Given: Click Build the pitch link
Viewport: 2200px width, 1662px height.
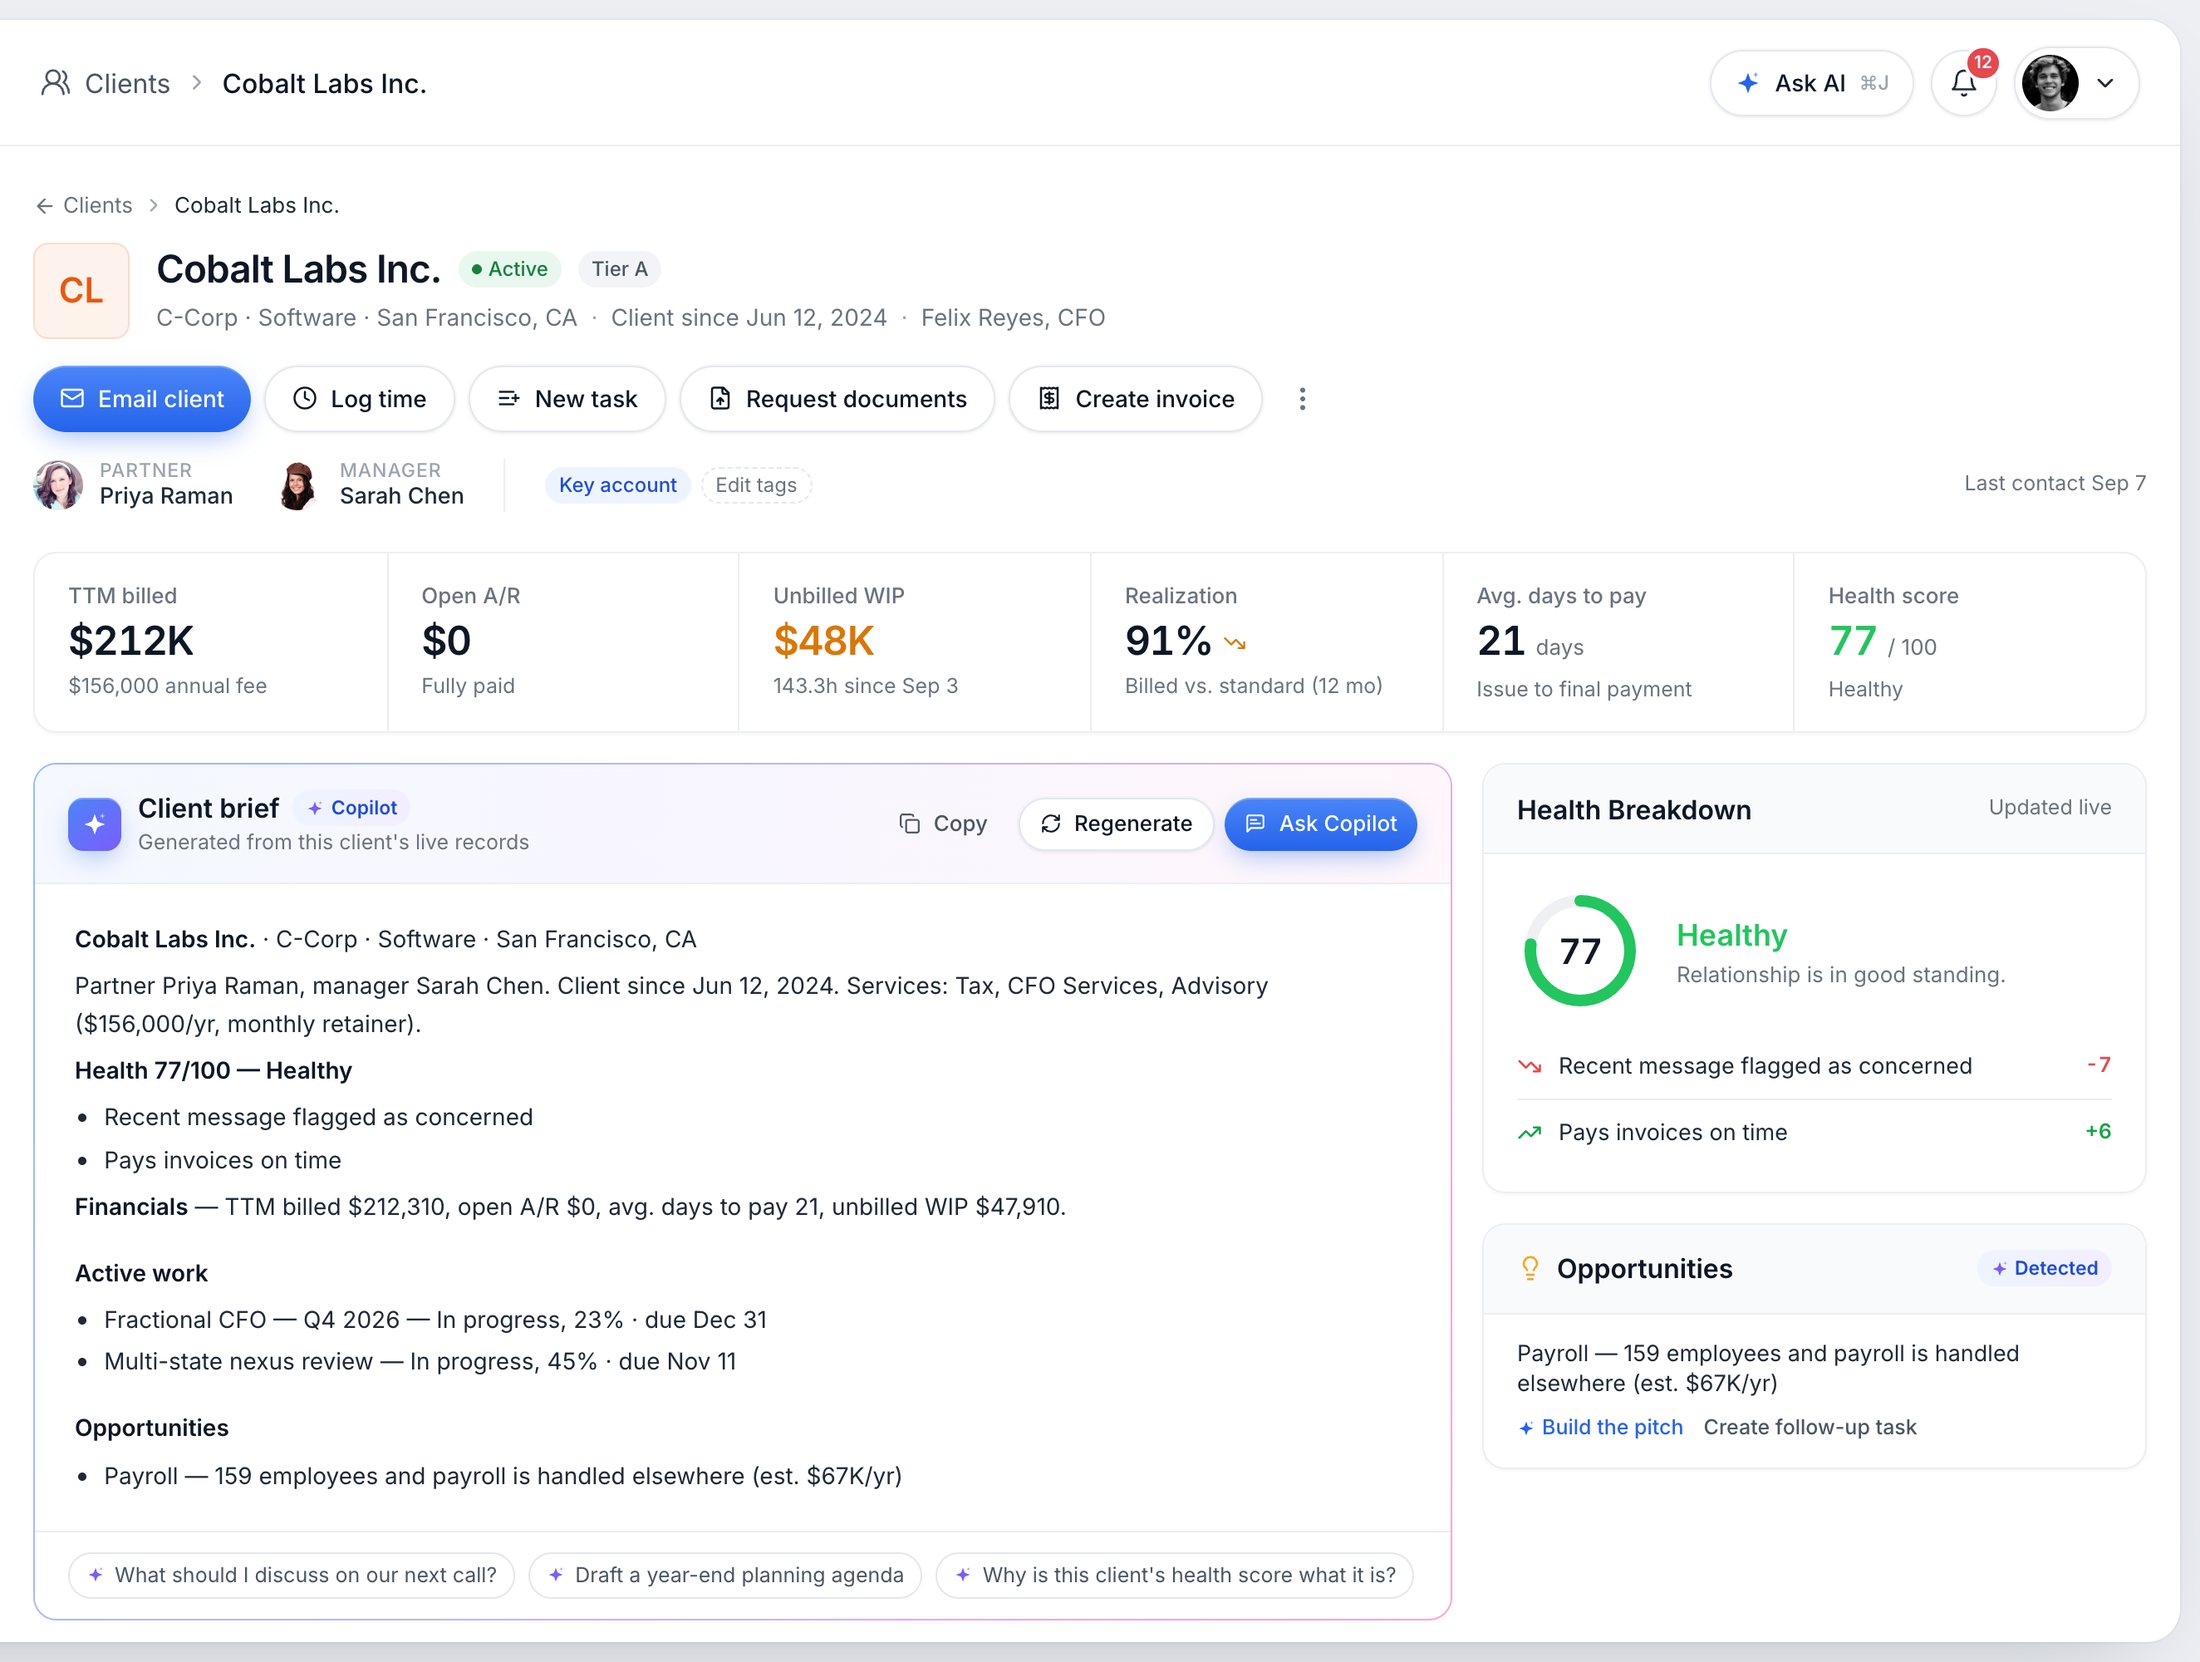Looking at the screenshot, I should [x=1600, y=1427].
